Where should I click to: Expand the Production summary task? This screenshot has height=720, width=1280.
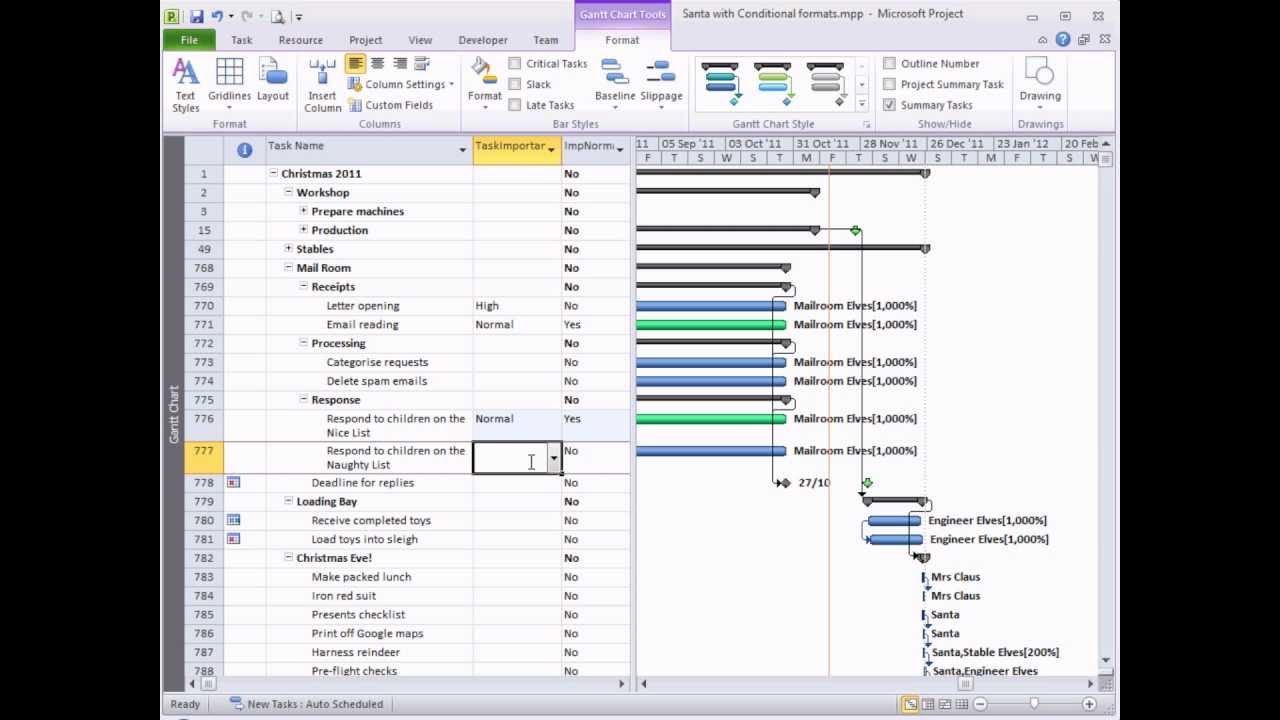pos(303,230)
